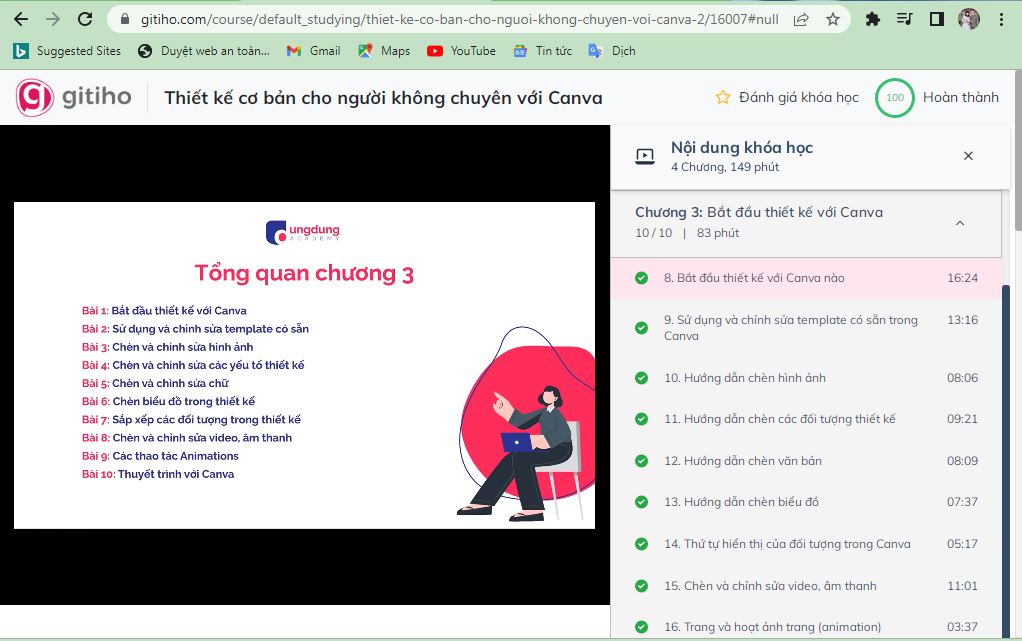Open the Suggested Sites bookmark
Screen dimensions: 1022x641
coord(67,51)
